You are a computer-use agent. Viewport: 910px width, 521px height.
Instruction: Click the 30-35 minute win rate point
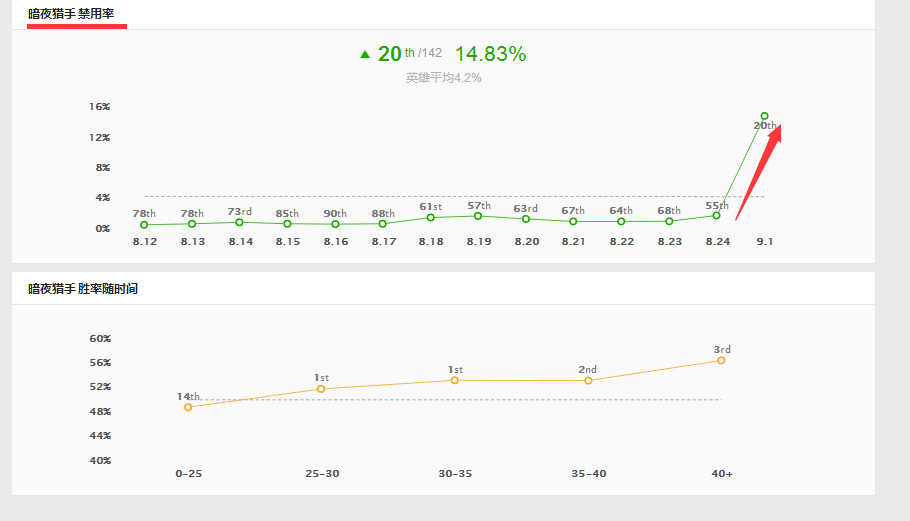coord(455,380)
